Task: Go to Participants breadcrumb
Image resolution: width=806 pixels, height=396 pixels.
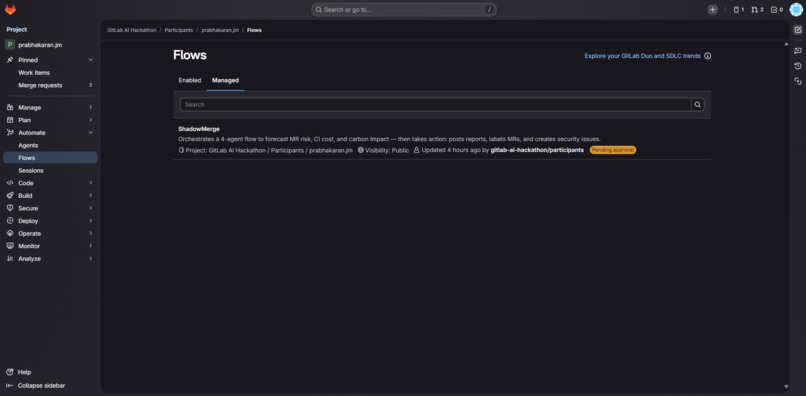Action: 179,30
